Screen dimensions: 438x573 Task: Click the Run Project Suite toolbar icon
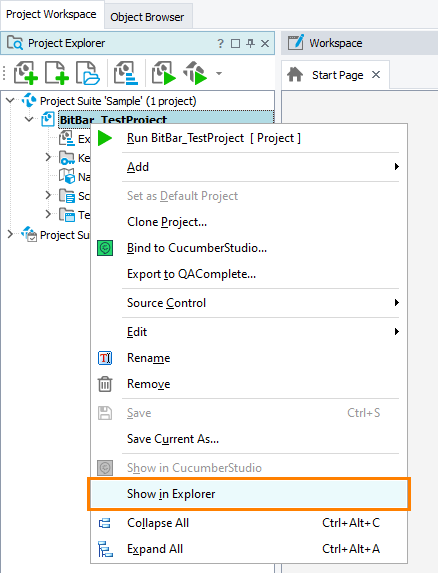click(195, 73)
